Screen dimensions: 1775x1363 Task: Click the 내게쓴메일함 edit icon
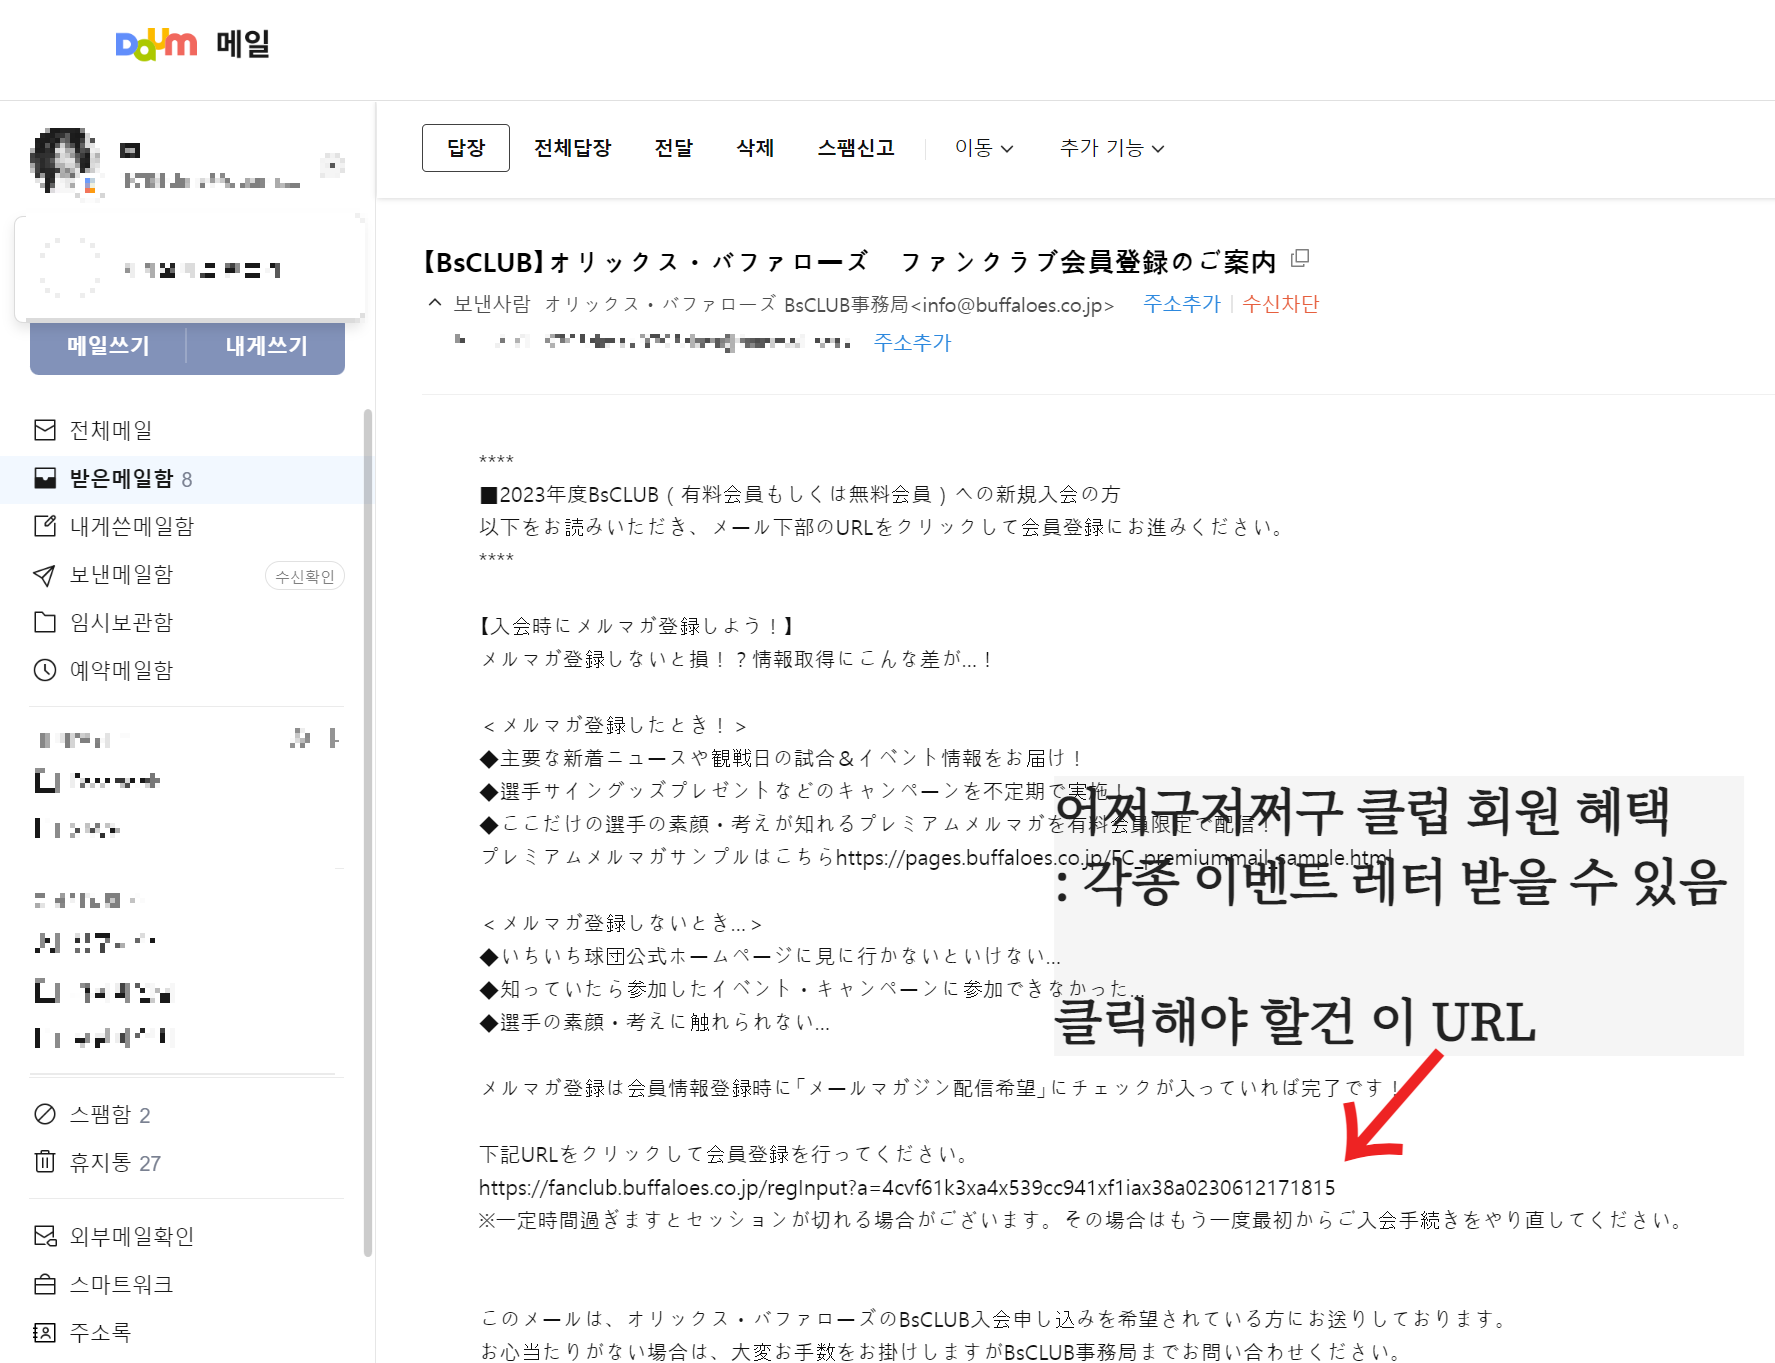[45, 526]
